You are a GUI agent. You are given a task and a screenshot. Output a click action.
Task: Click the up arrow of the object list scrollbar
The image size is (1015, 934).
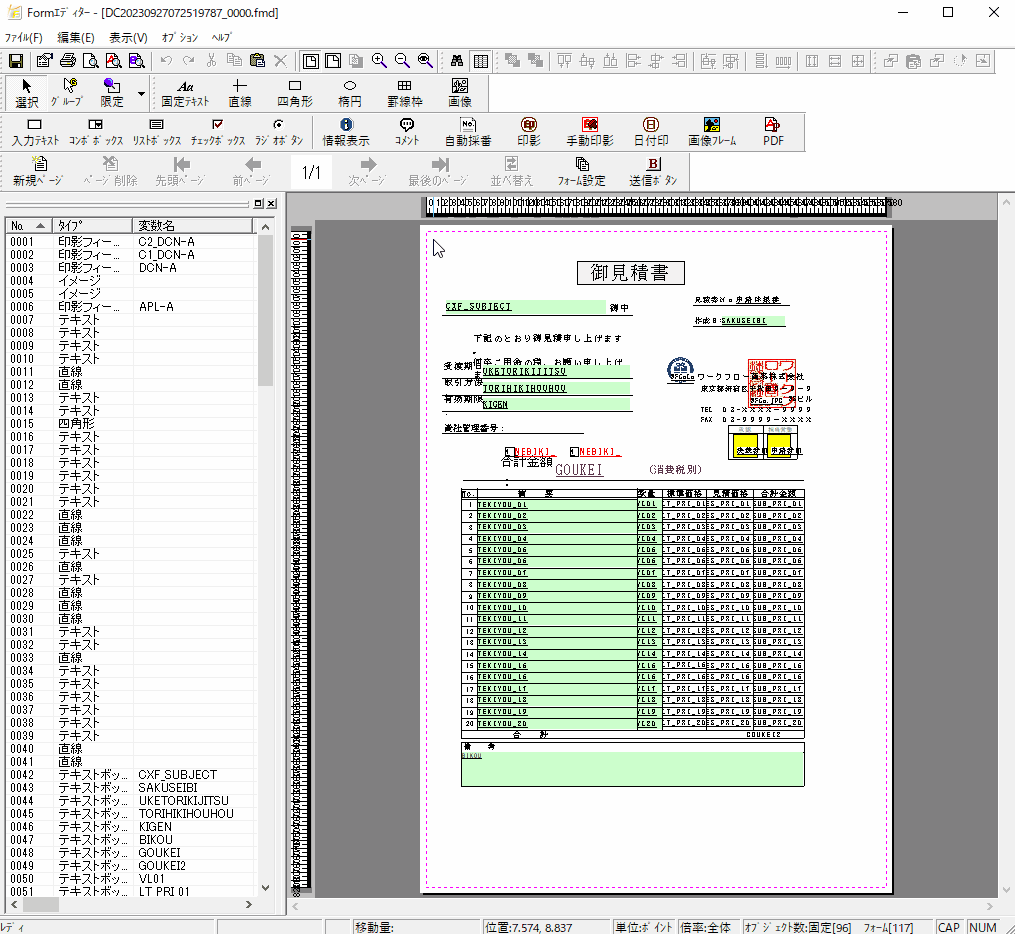(x=265, y=227)
